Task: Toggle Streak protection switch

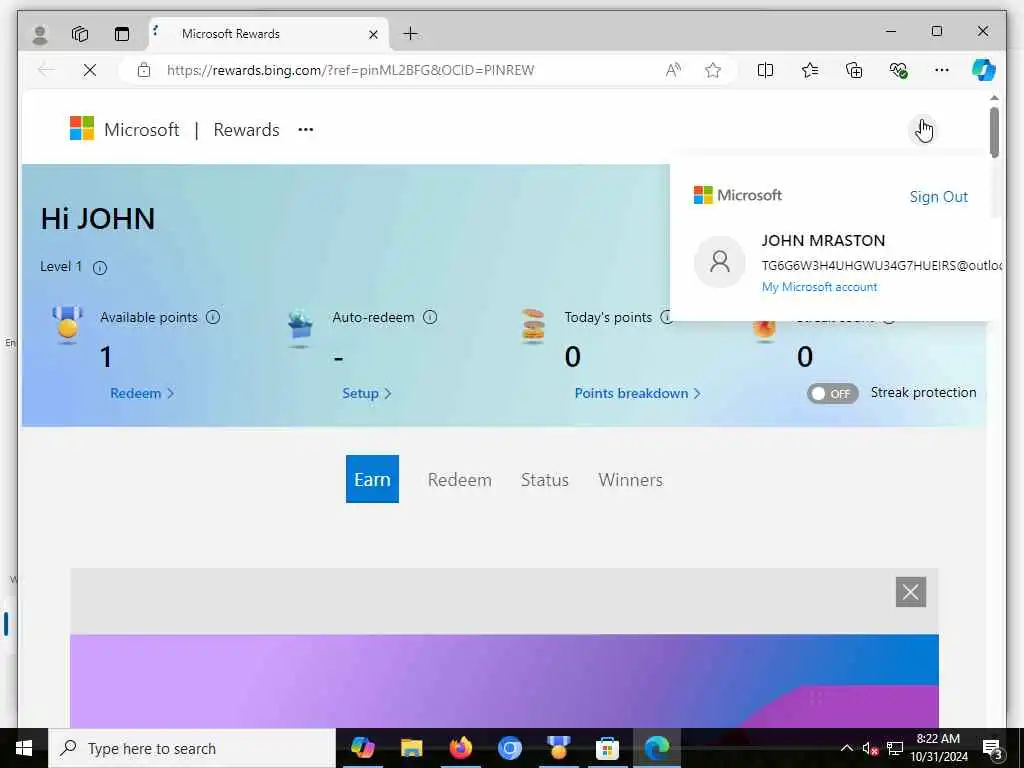Action: [x=833, y=393]
